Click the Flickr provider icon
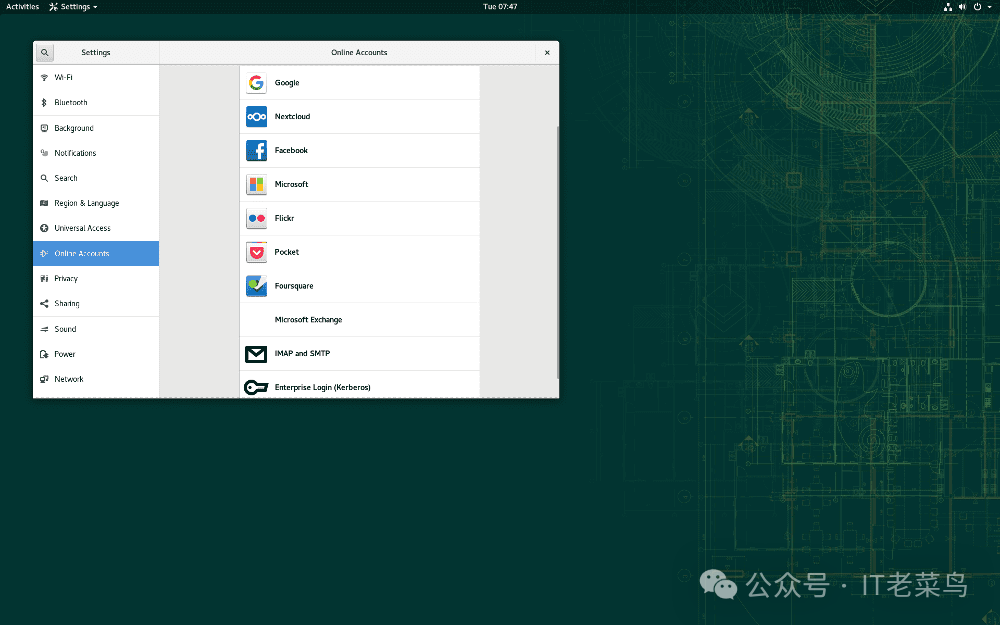Image resolution: width=1000 pixels, height=625 pixels. (256, 218)
